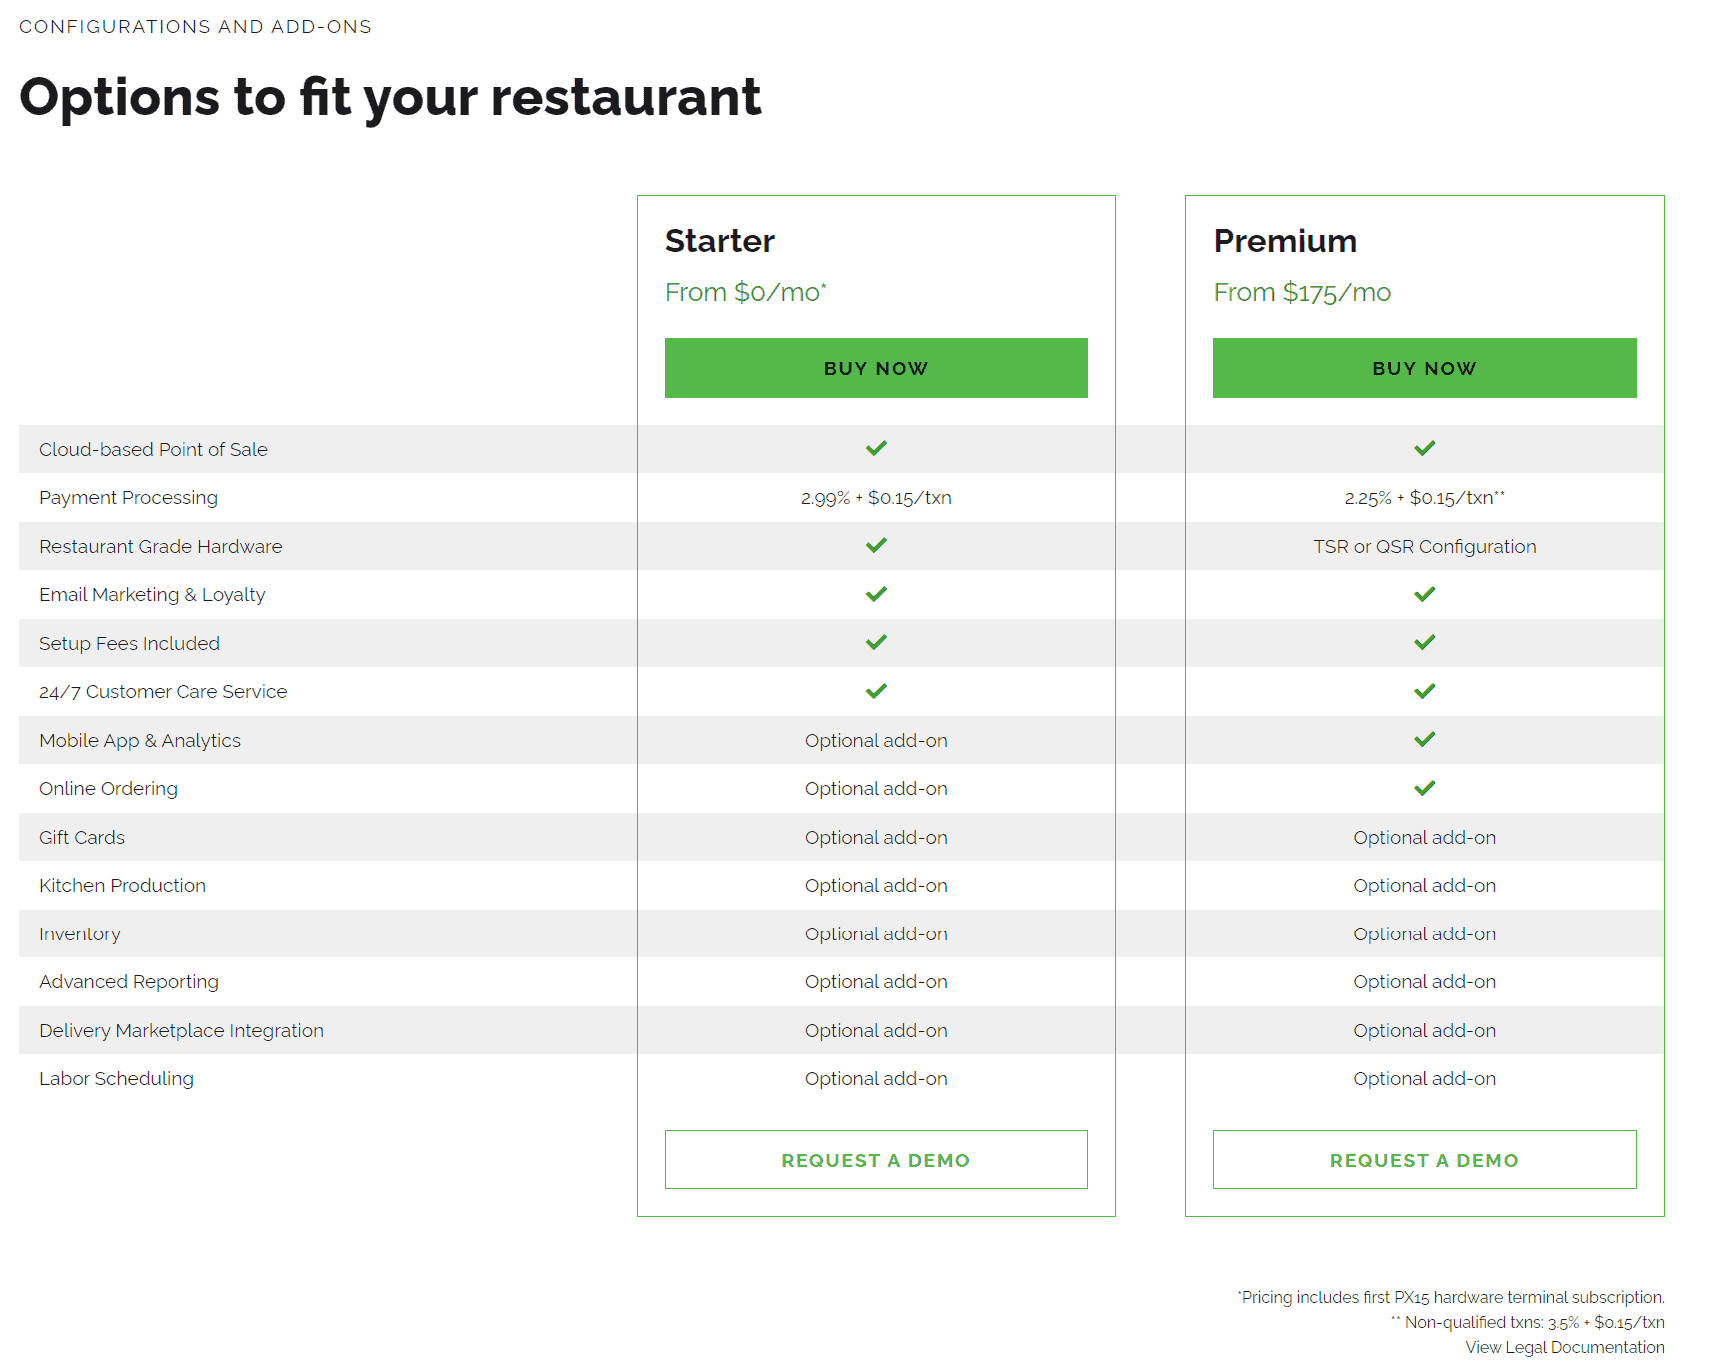Image resolution: width=1709 pixels, height=1370 pixels.
Task: Click the Starter Setup Fees Included checkmark
Action: 876,642
